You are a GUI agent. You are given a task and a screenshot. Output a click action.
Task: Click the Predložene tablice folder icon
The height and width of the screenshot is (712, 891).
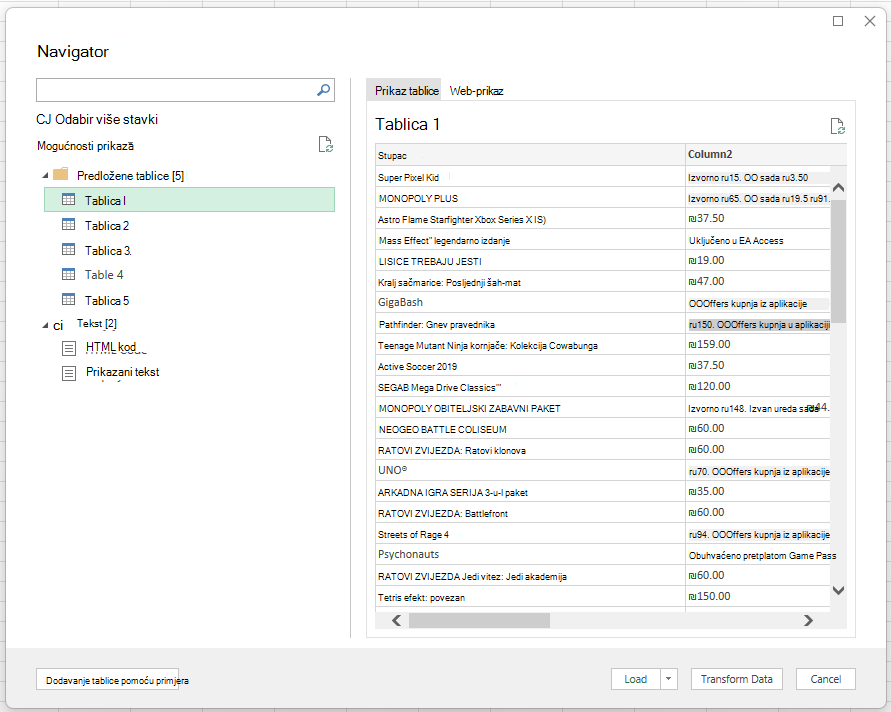(61, 174)
